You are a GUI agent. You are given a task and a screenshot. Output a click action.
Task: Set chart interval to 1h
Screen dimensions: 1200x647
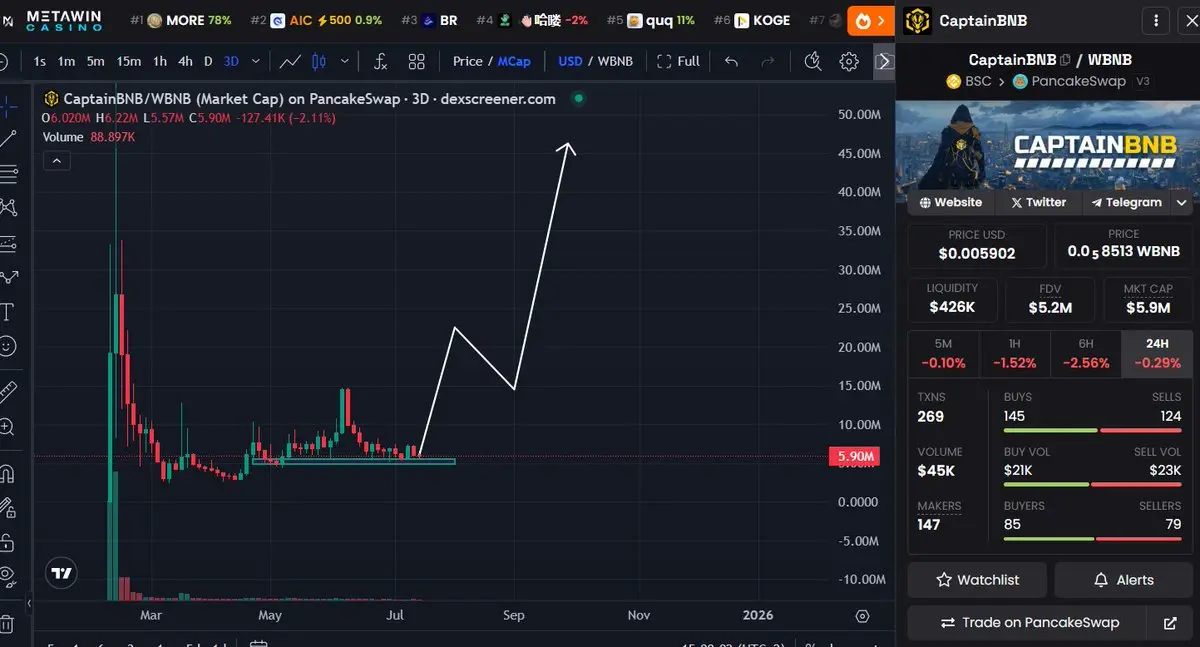tap(160, 61)
